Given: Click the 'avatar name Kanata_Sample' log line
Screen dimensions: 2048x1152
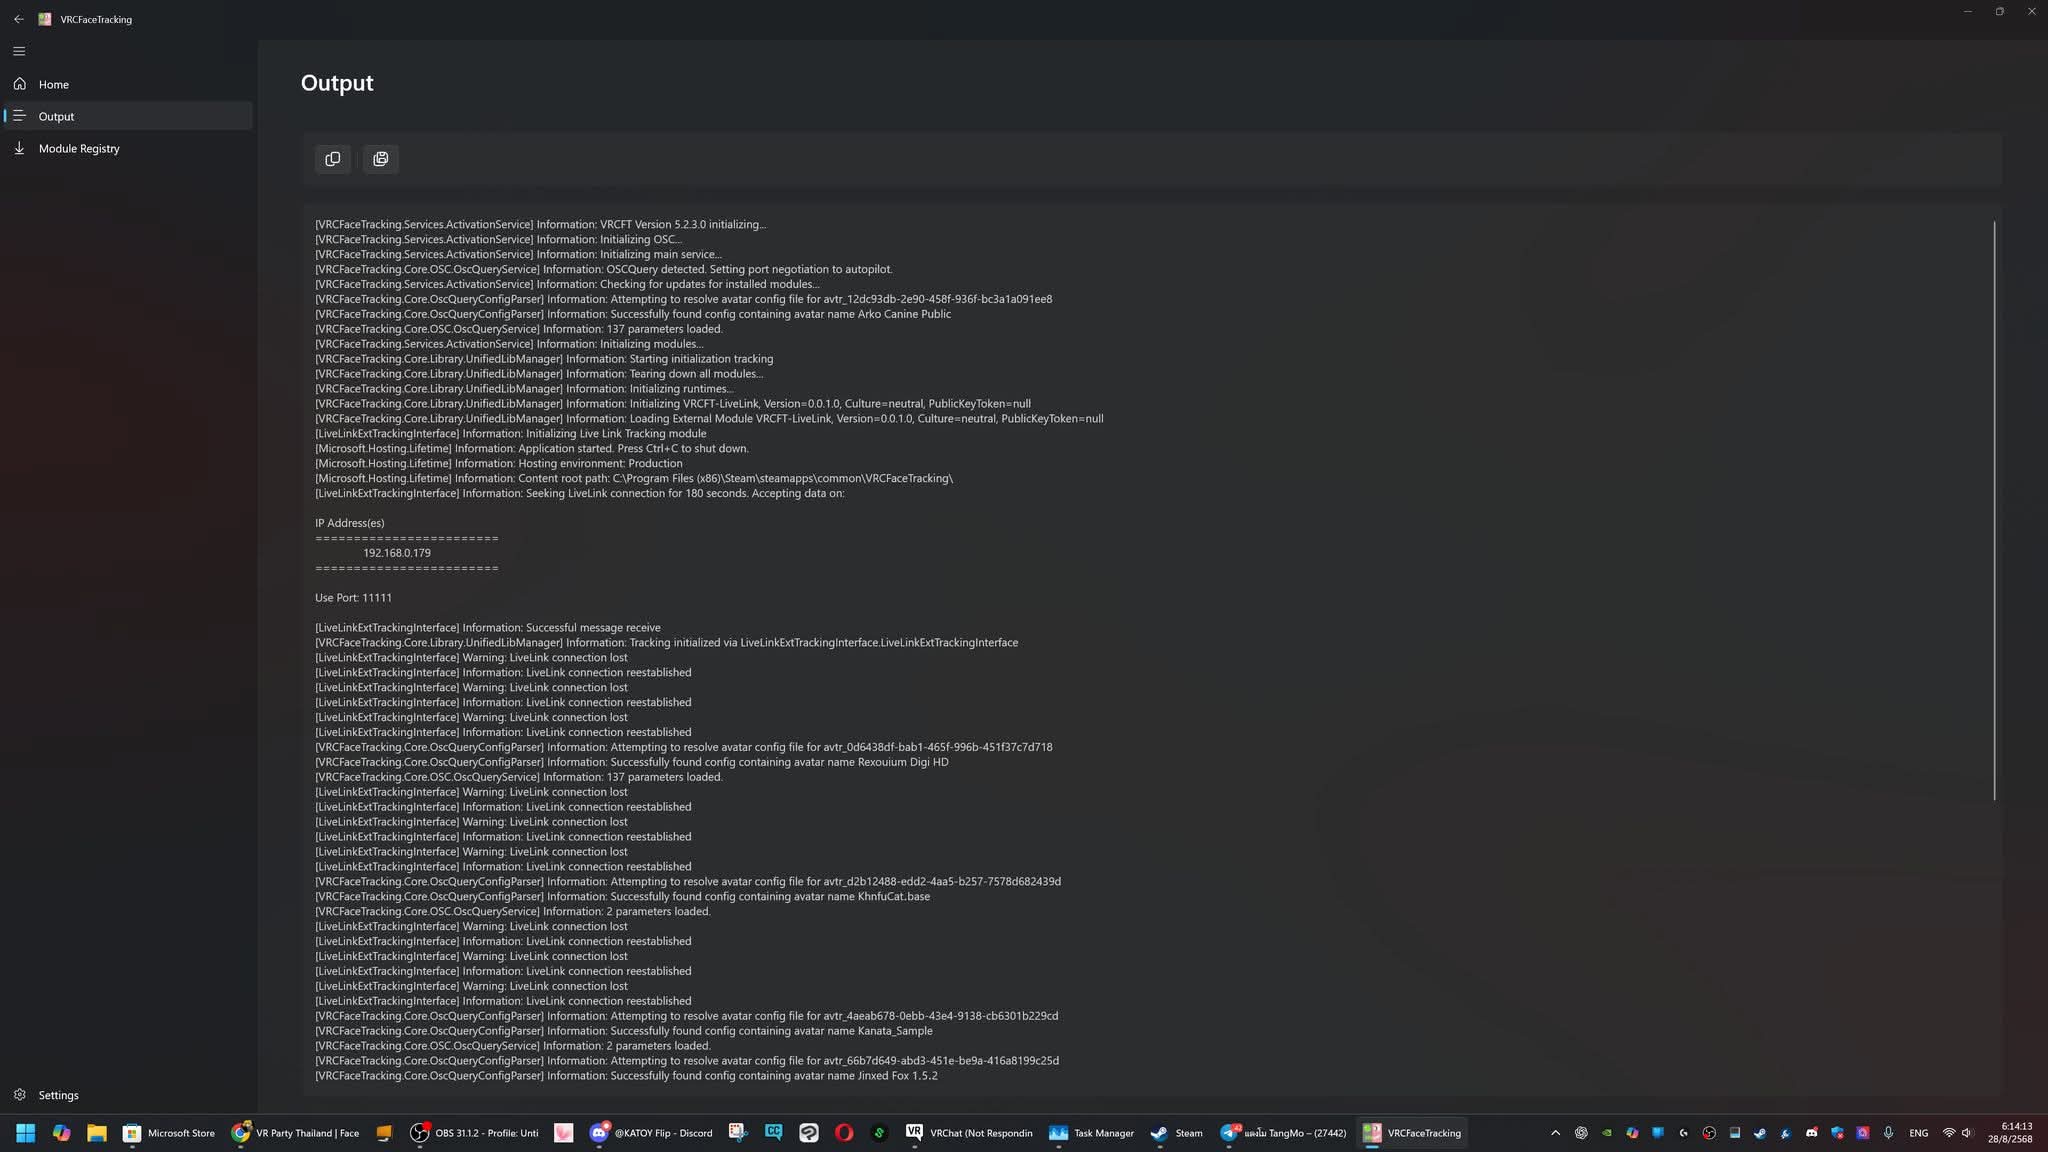Looking at the screenshot, I should (624, 1031).
